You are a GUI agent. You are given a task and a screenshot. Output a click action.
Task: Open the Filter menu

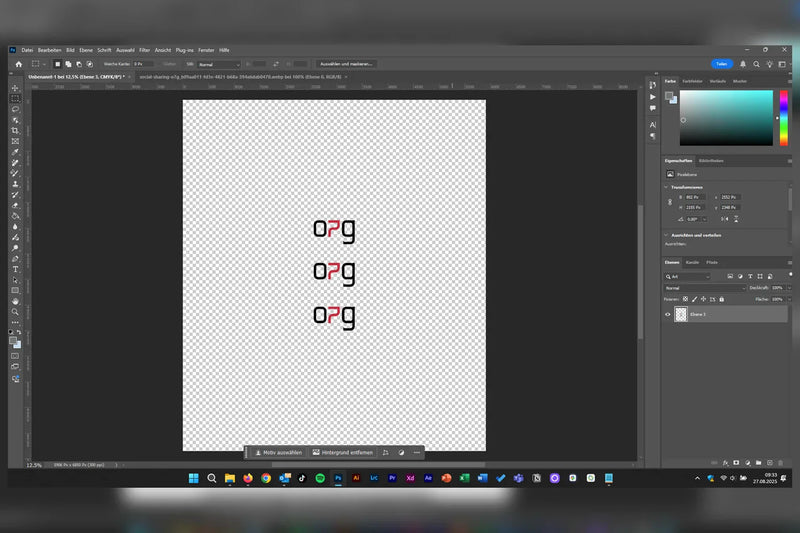(x=145, y=49)
